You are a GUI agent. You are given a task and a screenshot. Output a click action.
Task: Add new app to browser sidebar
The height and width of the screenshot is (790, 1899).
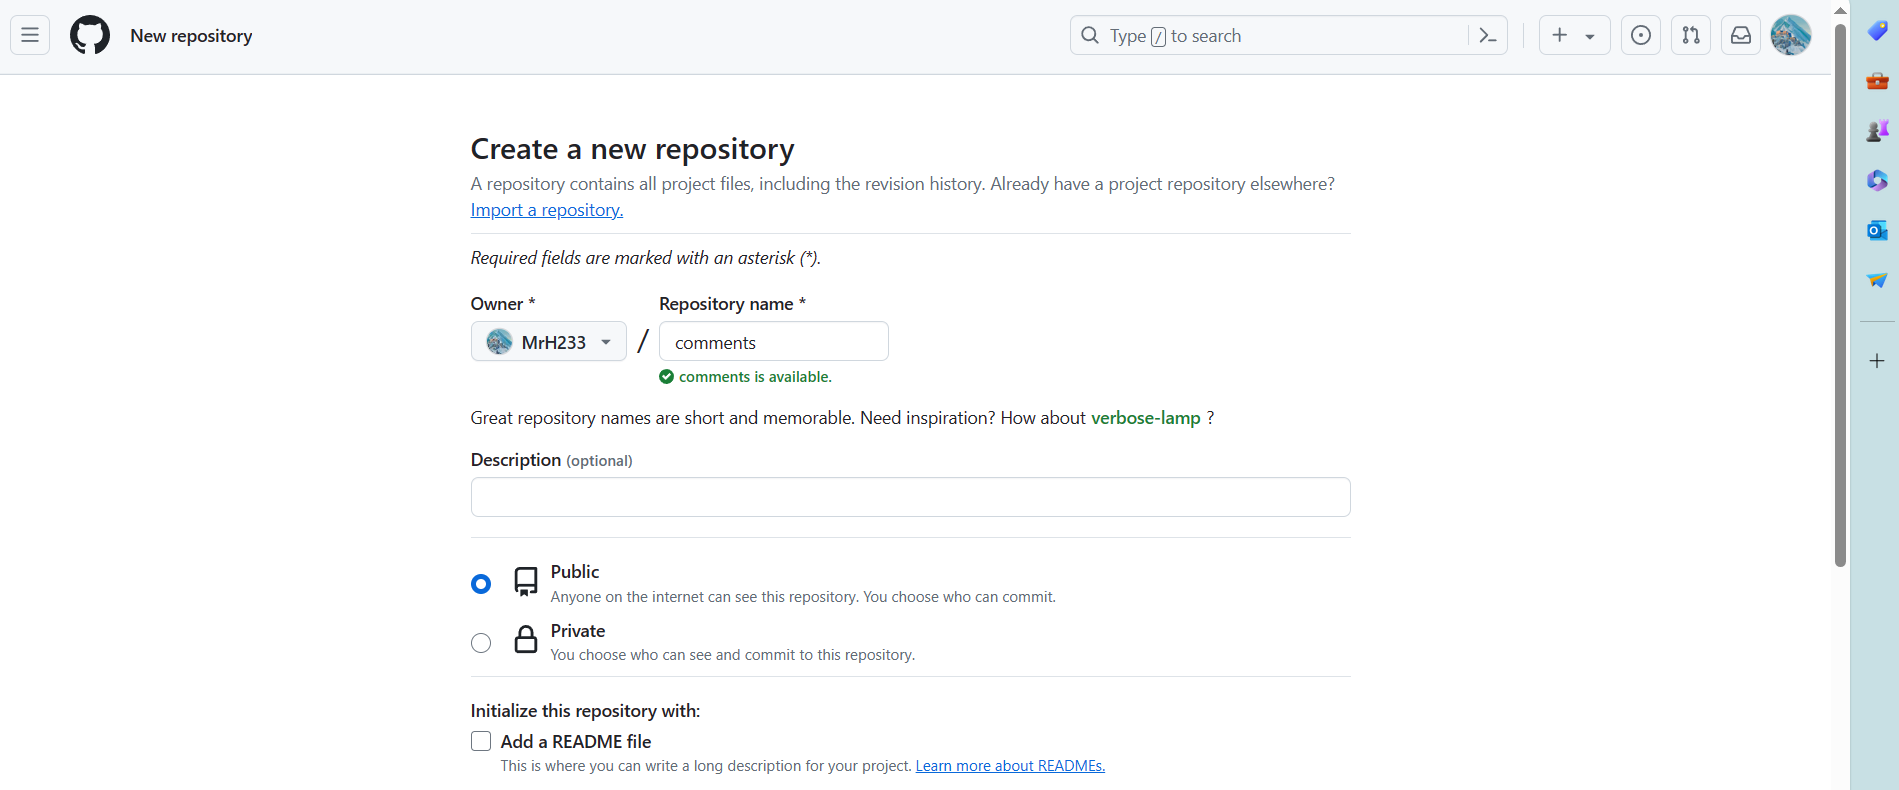pyautogui.click(x=1877, y=361)
